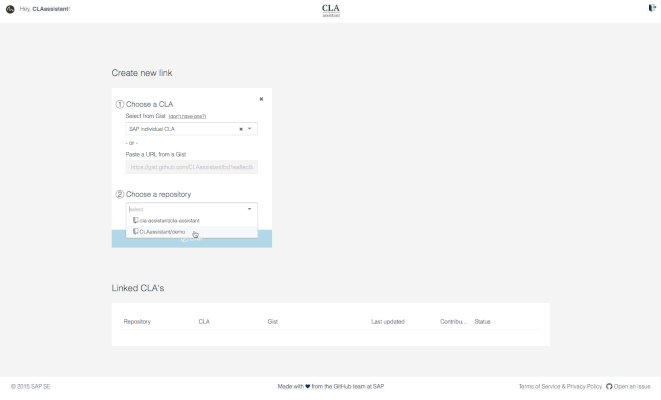Click the logout icon in the header

tap(650, 9)
